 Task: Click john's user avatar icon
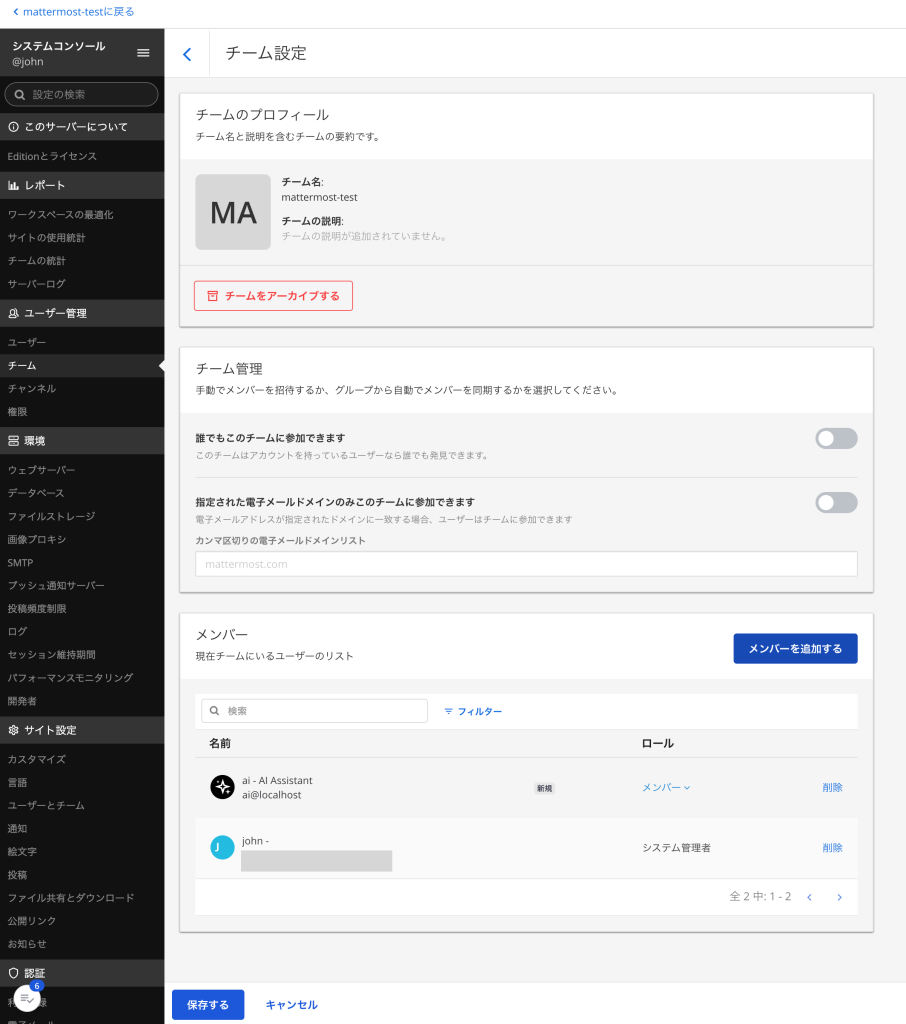tap(222, 847)
